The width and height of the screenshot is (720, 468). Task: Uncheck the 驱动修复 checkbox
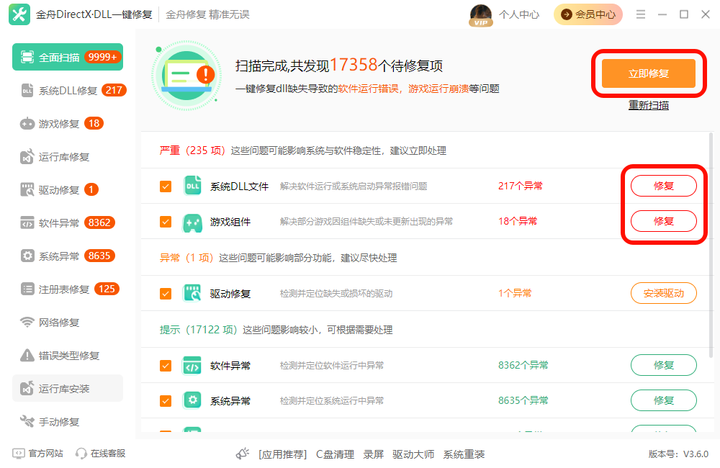coord(165,293)
